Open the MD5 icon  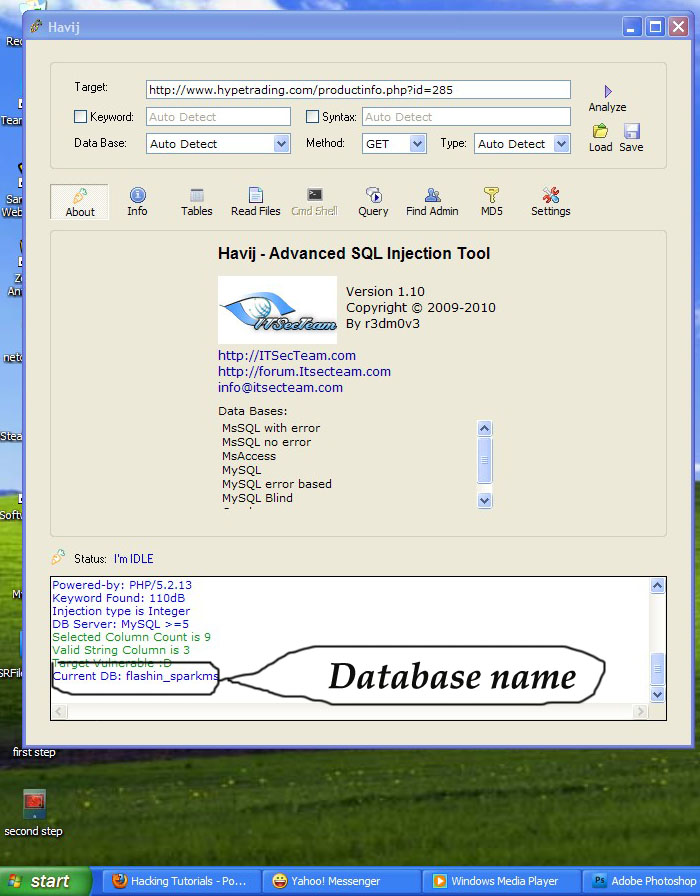[x=491, y=195]
